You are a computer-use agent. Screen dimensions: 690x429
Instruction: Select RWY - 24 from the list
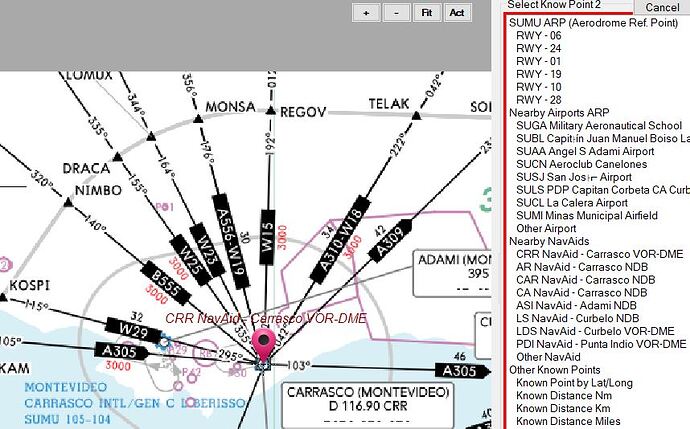(x=539, y=48)
